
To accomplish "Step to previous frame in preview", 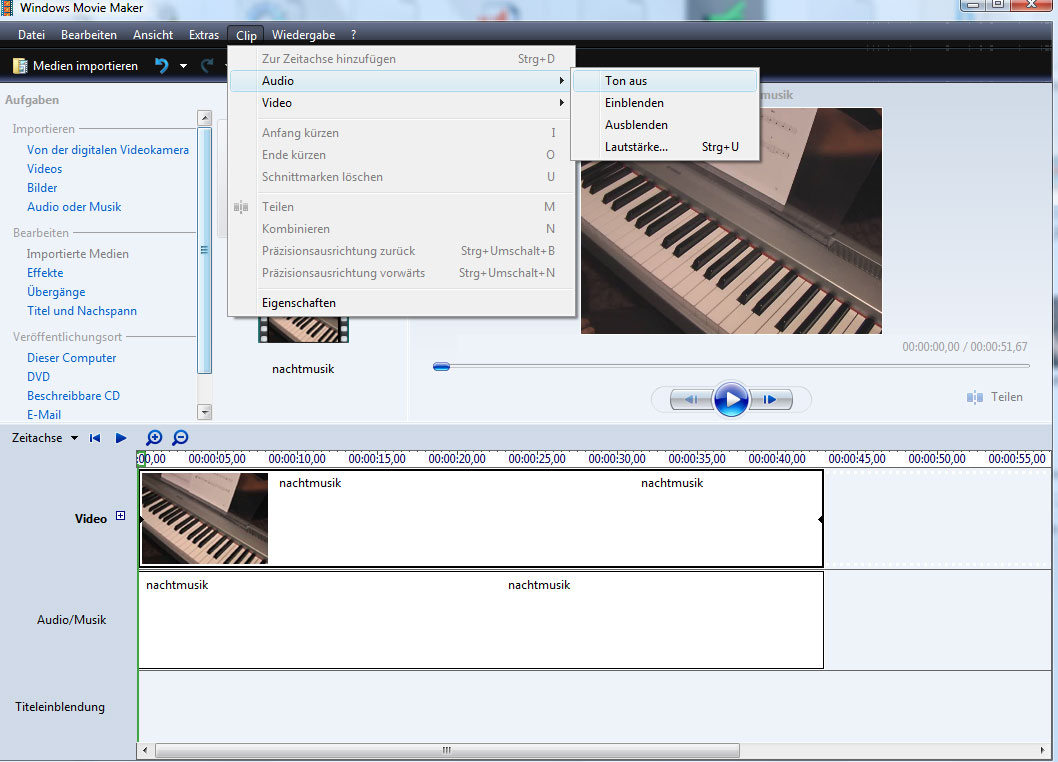I will [x=689, y=400].
